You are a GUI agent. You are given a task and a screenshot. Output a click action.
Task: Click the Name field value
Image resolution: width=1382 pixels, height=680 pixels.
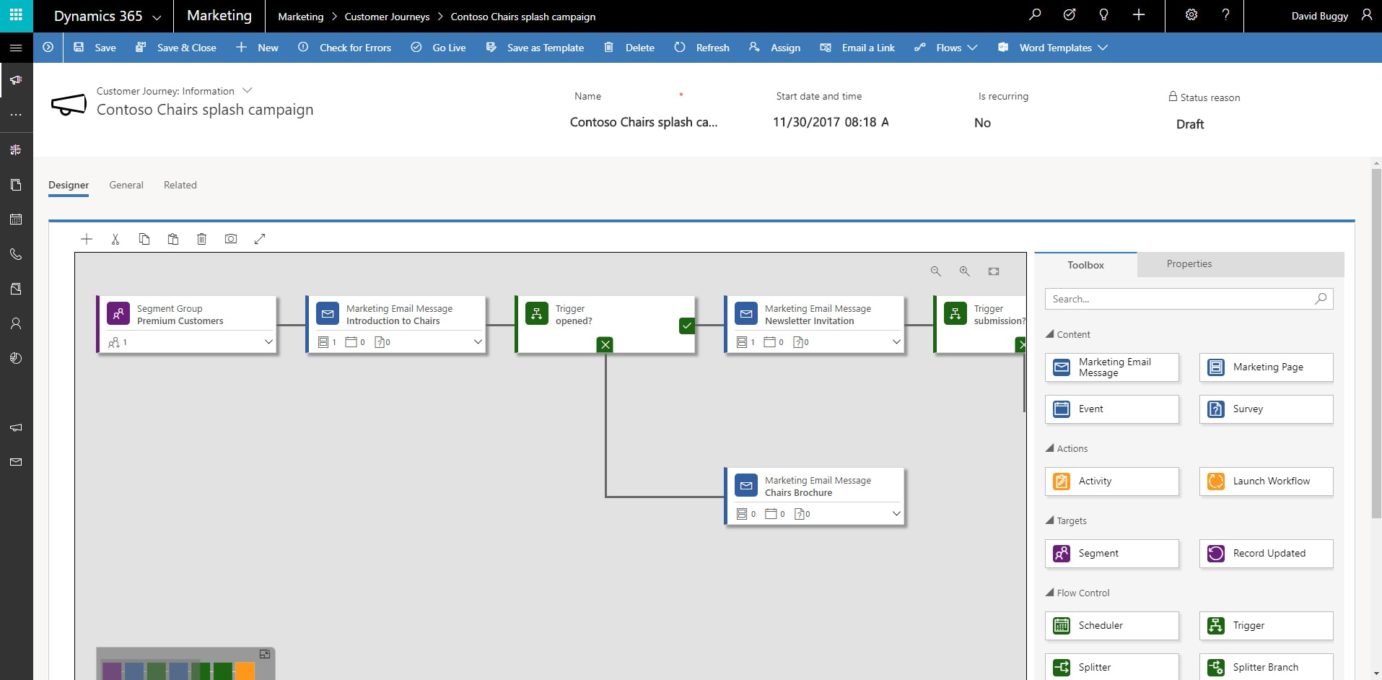(643, 122)
